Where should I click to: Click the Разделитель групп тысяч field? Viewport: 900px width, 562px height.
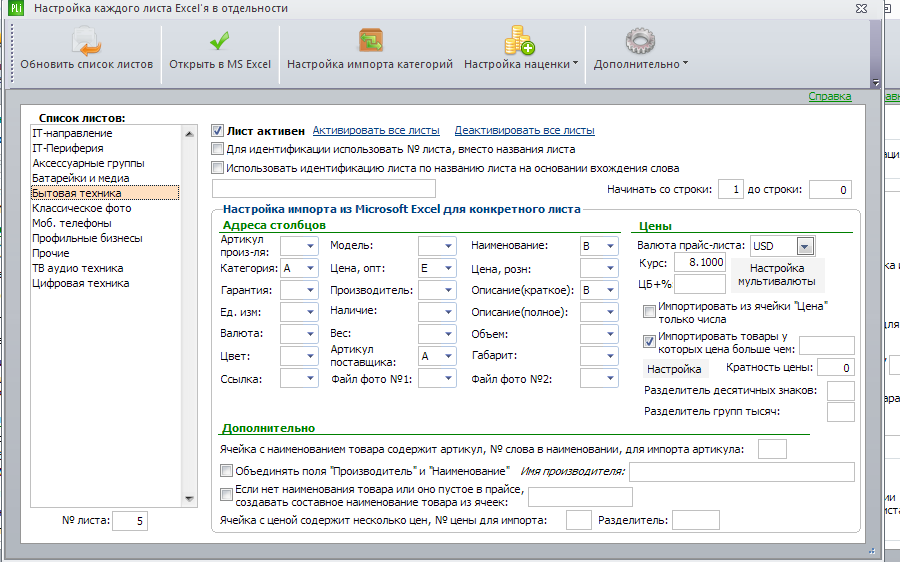841,412
